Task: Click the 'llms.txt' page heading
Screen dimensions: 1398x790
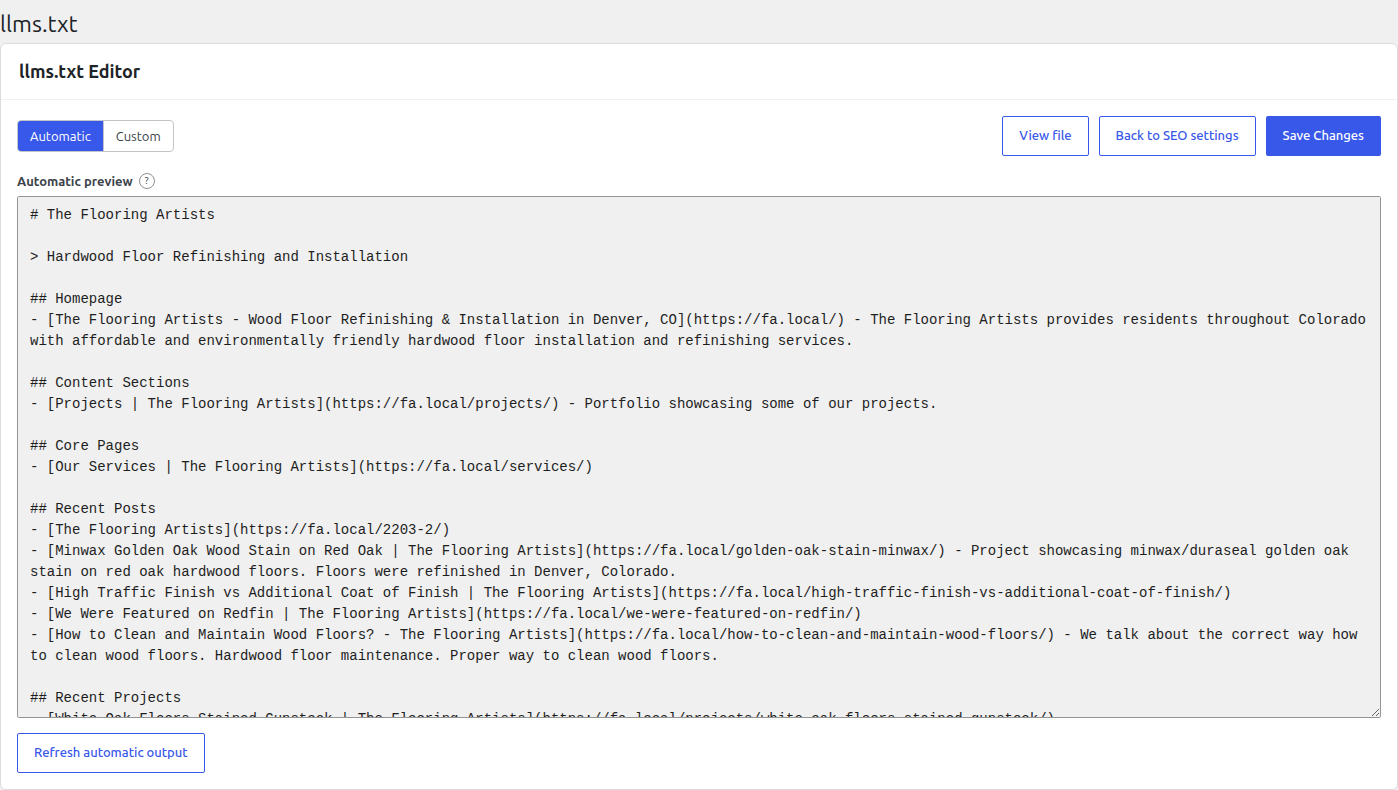Action: 39,24
